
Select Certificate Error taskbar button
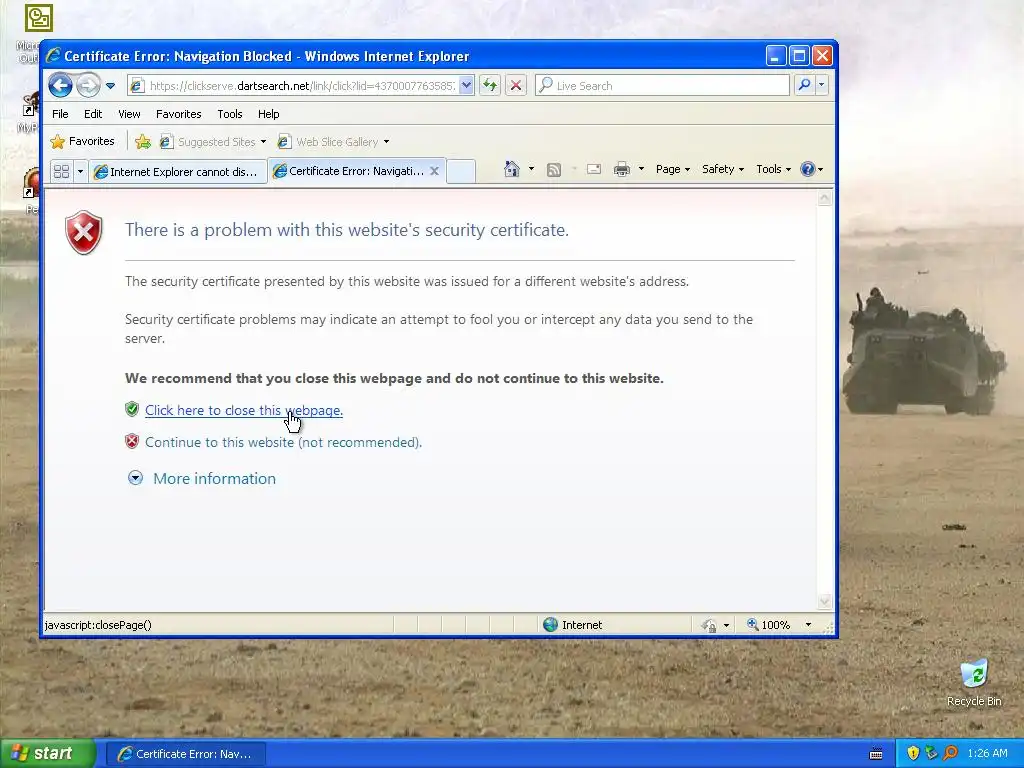coord(186,754)
